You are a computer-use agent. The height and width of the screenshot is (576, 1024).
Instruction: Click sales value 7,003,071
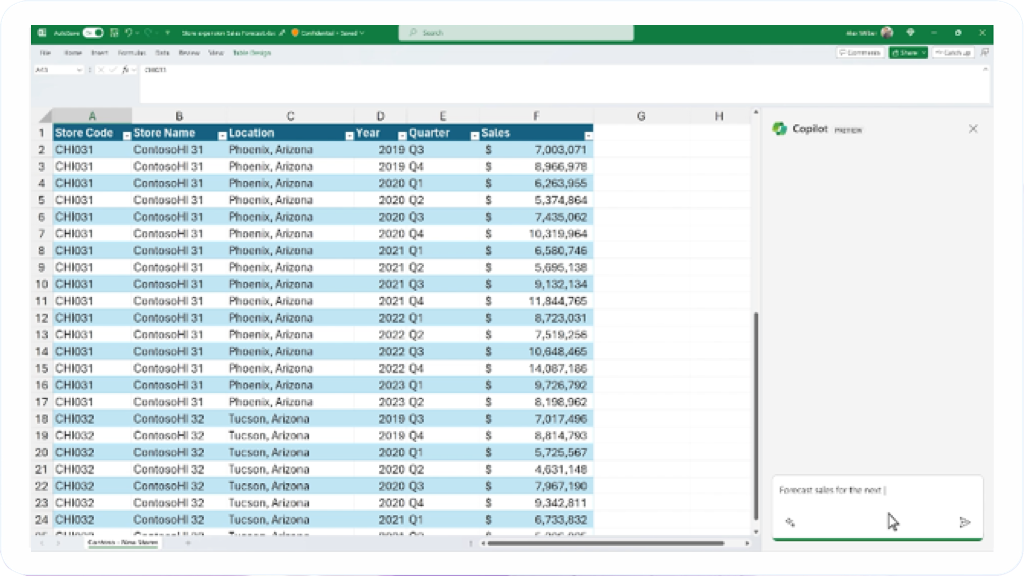tap(560, 150)
